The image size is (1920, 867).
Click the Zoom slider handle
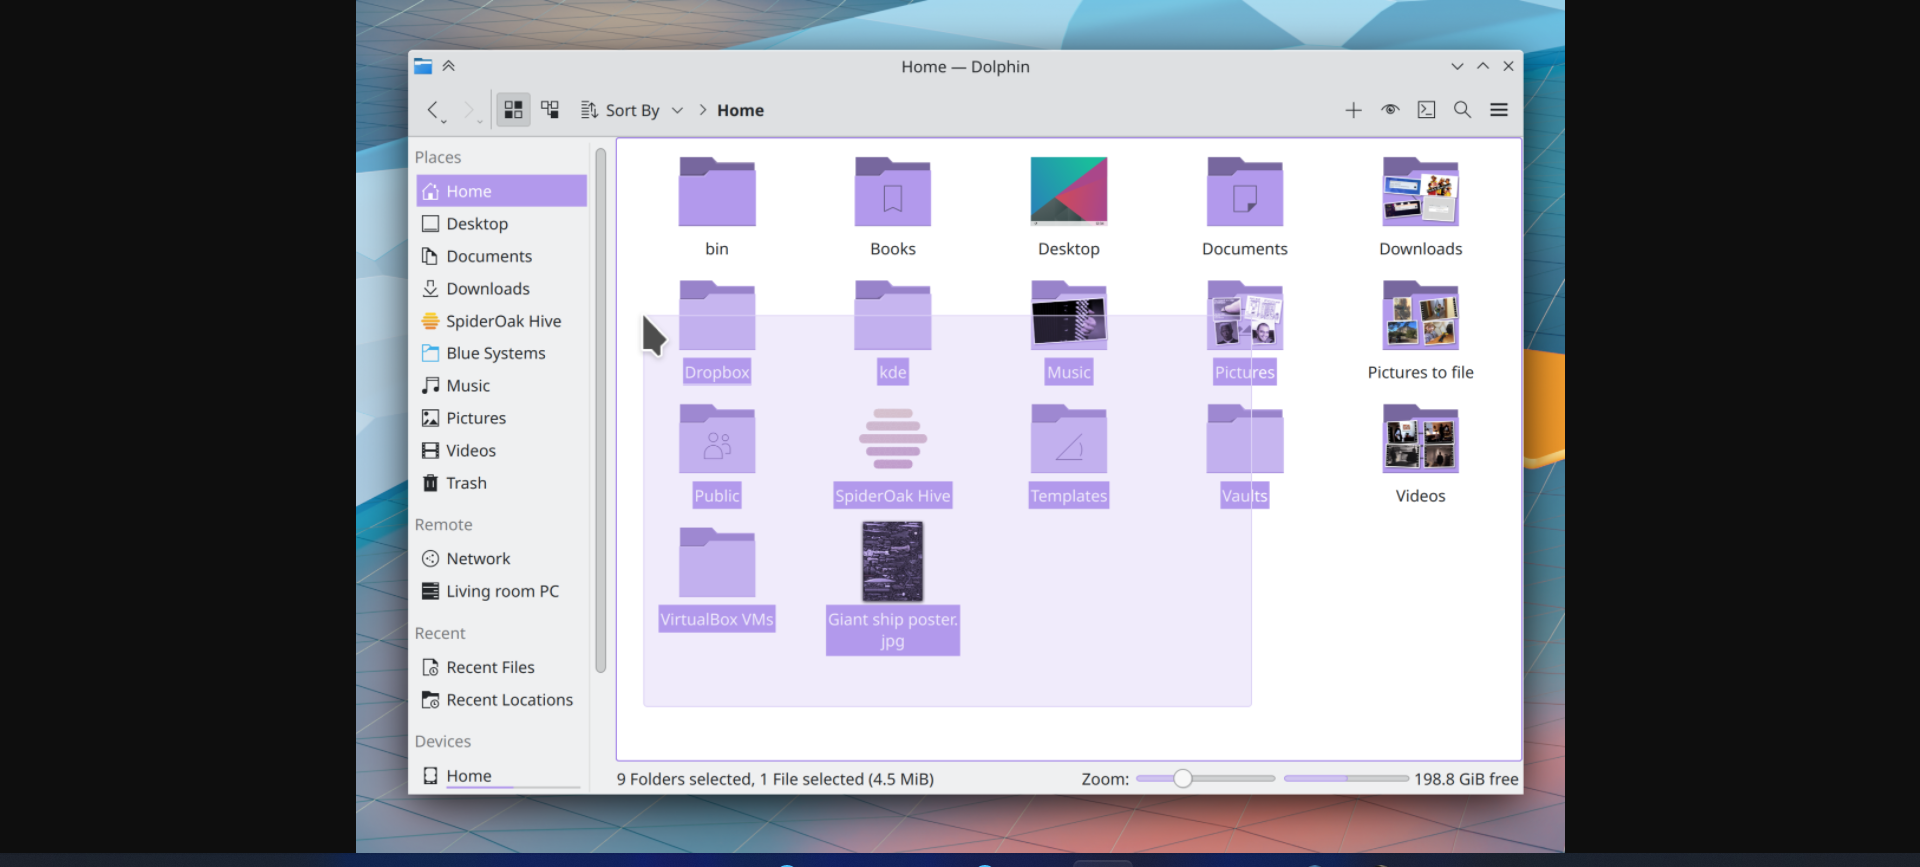(1183, 778)
